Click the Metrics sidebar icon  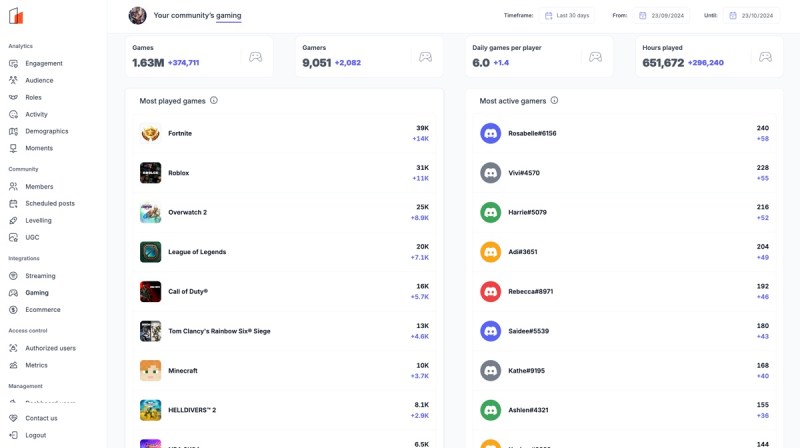pos(13,365)
